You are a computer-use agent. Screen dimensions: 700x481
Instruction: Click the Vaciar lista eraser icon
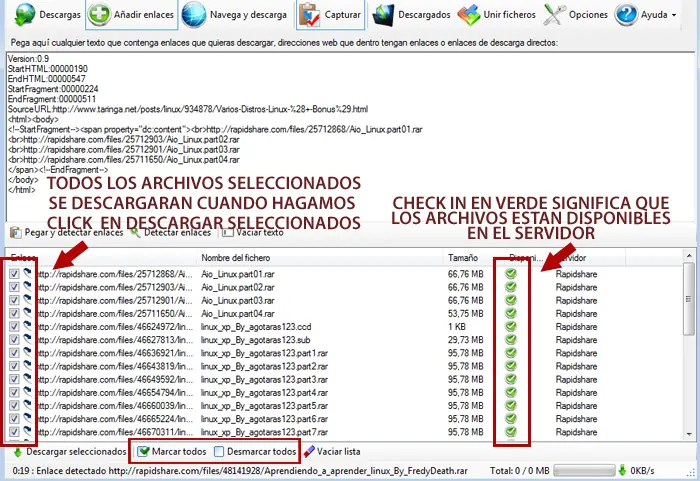tap(308, 452)
